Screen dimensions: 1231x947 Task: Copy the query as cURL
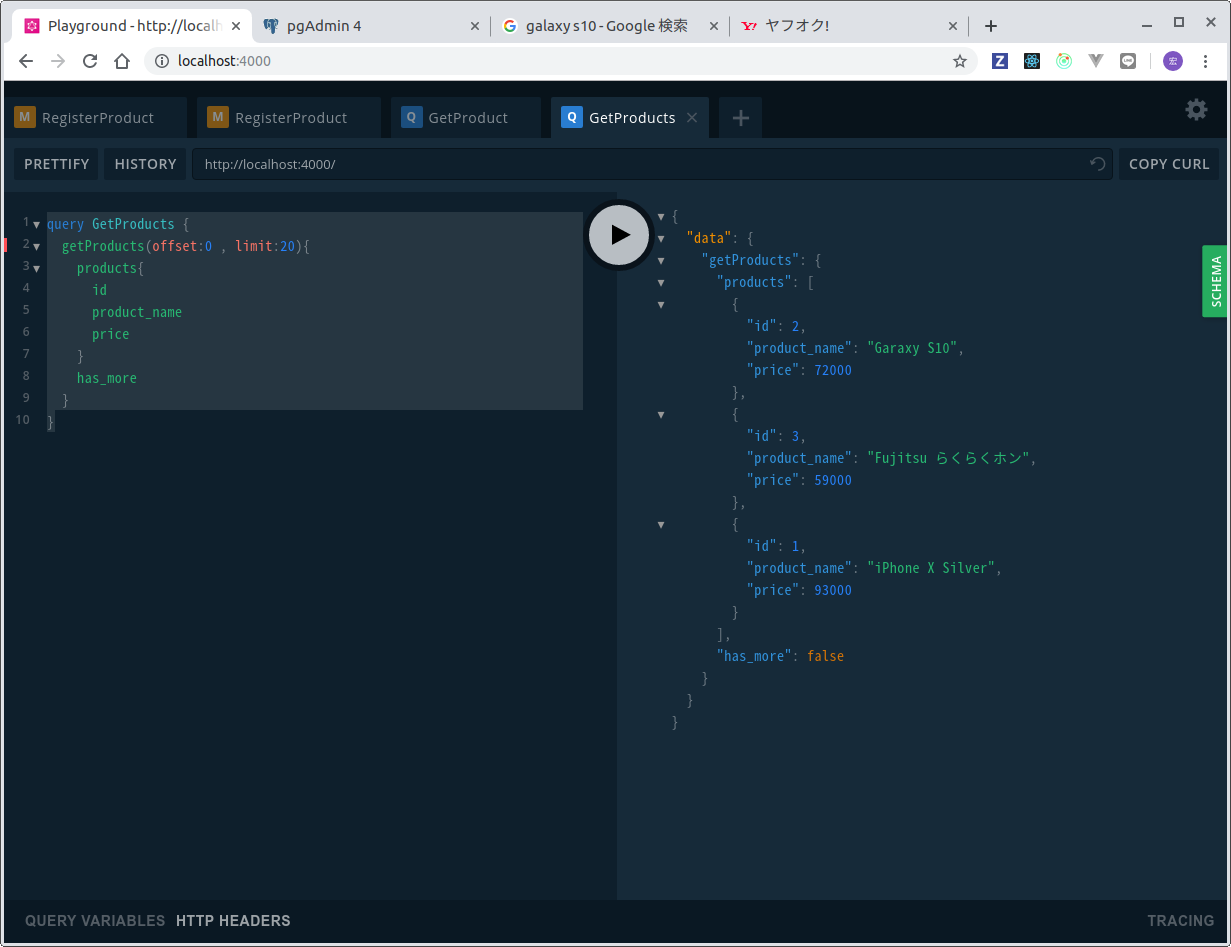[1169, 164]
